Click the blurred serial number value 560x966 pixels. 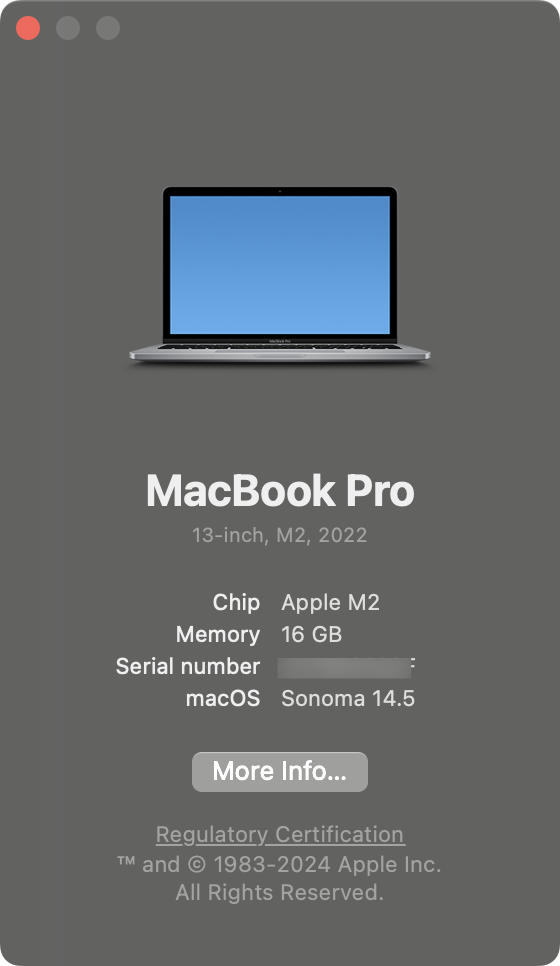(x=347, y=667)
